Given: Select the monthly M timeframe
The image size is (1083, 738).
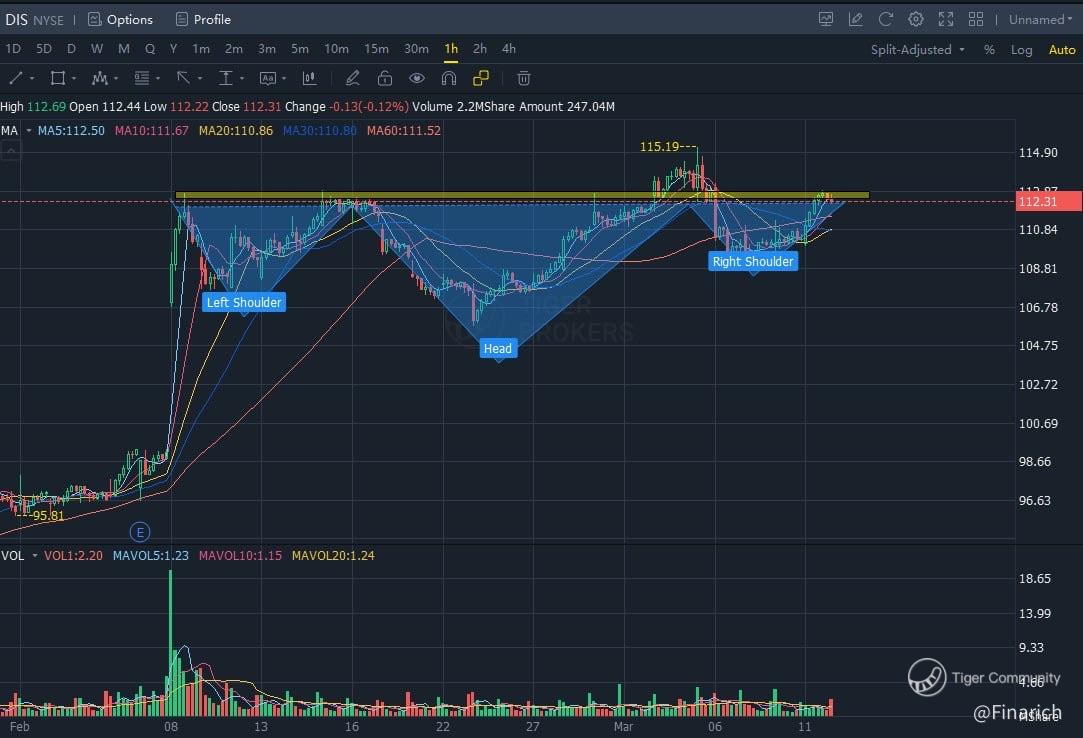Looking at the screenshot, I should [x=124, y=49].
